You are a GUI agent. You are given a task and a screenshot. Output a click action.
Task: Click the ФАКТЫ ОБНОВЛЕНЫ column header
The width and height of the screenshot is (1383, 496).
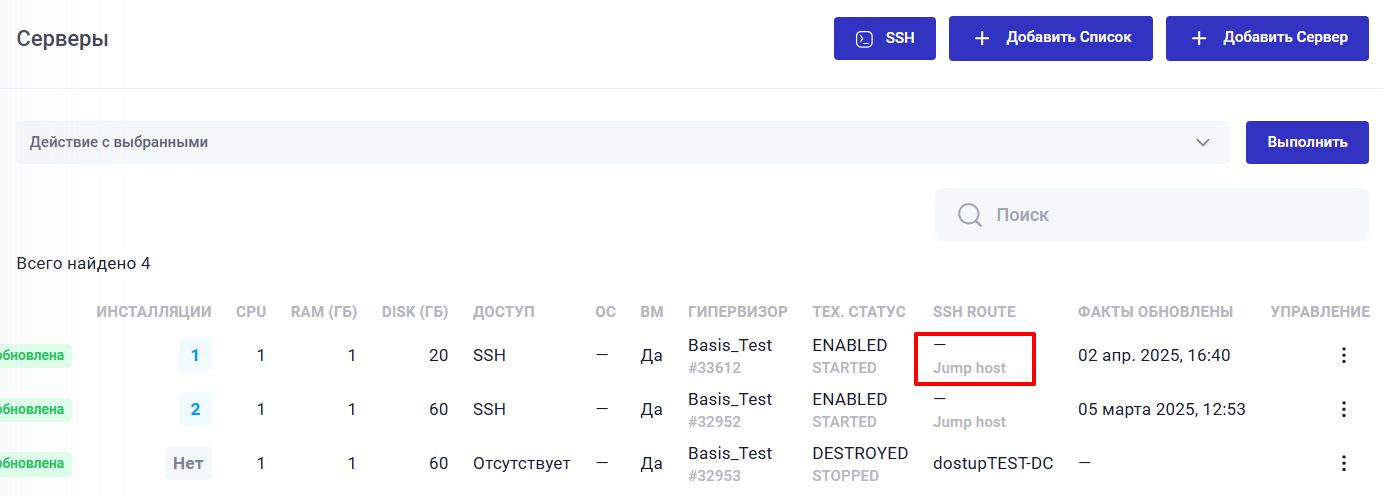point(1155,312)
